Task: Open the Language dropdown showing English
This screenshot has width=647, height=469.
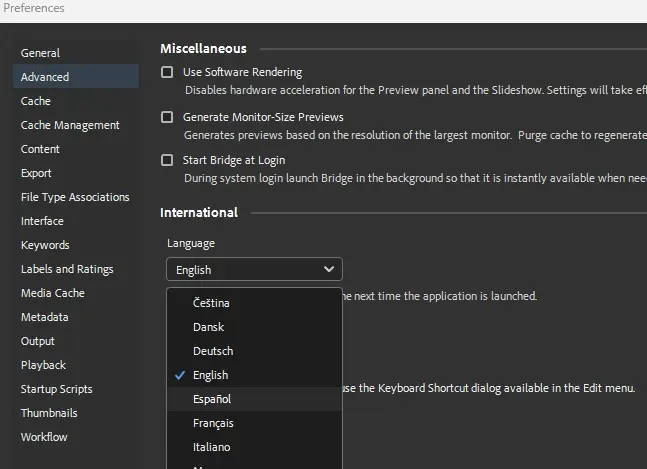Action: pos(254,269)
